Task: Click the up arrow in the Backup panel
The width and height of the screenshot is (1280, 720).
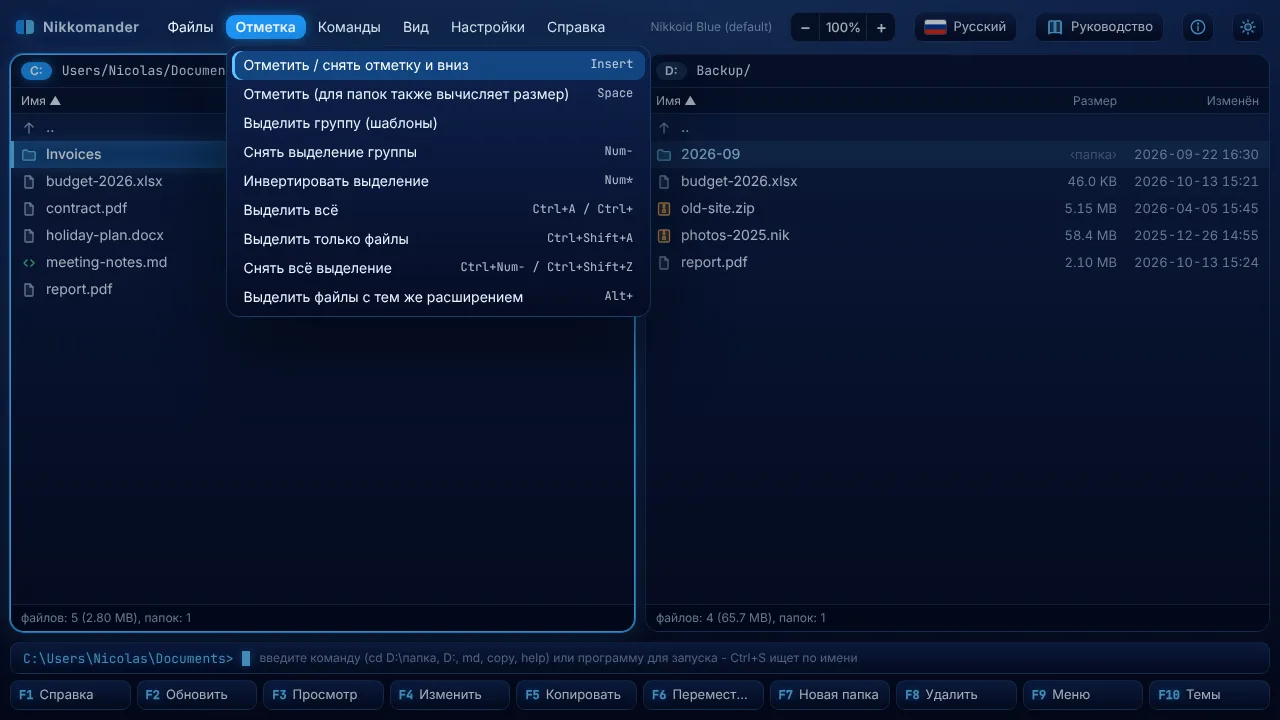Action: [664, 127]
